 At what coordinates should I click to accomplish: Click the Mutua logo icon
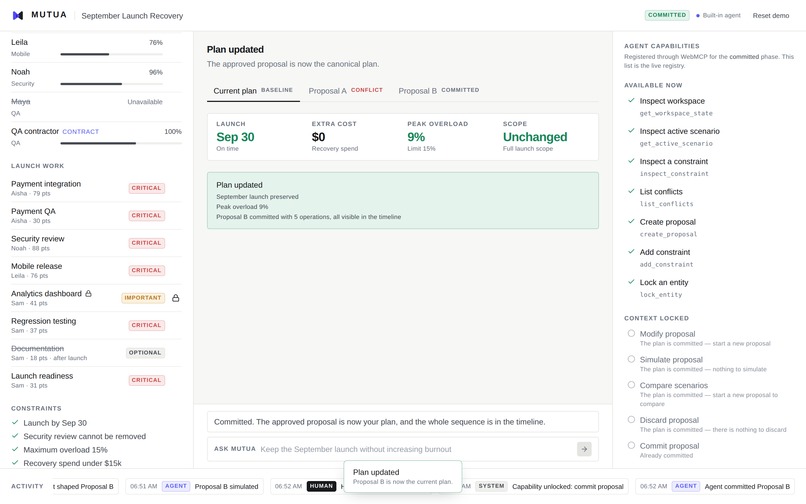pos(18,15)
